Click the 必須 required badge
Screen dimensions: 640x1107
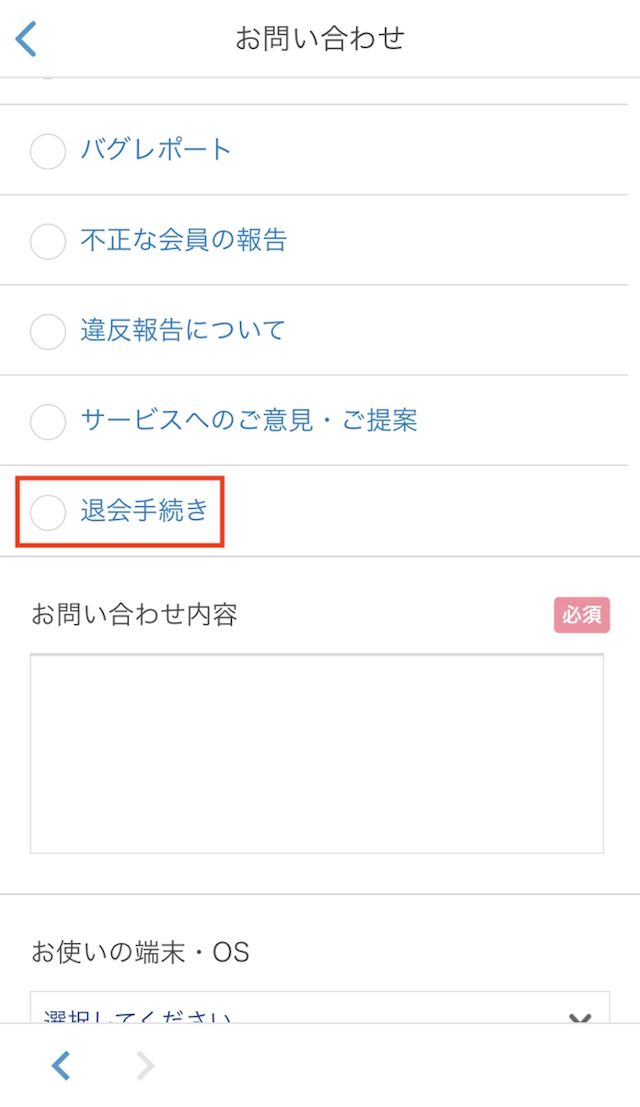582,616
